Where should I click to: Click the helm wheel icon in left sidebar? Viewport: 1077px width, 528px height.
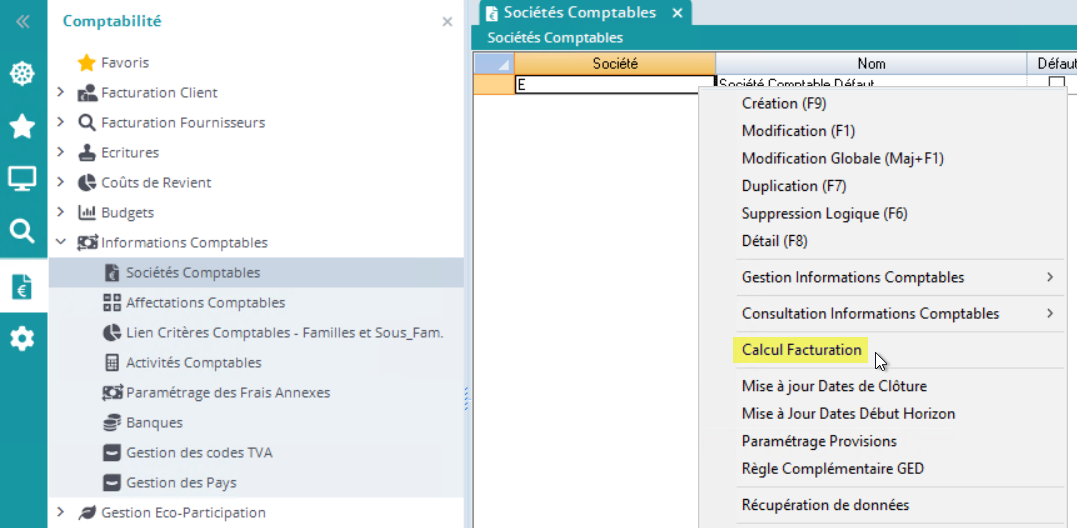pos(22,74)
